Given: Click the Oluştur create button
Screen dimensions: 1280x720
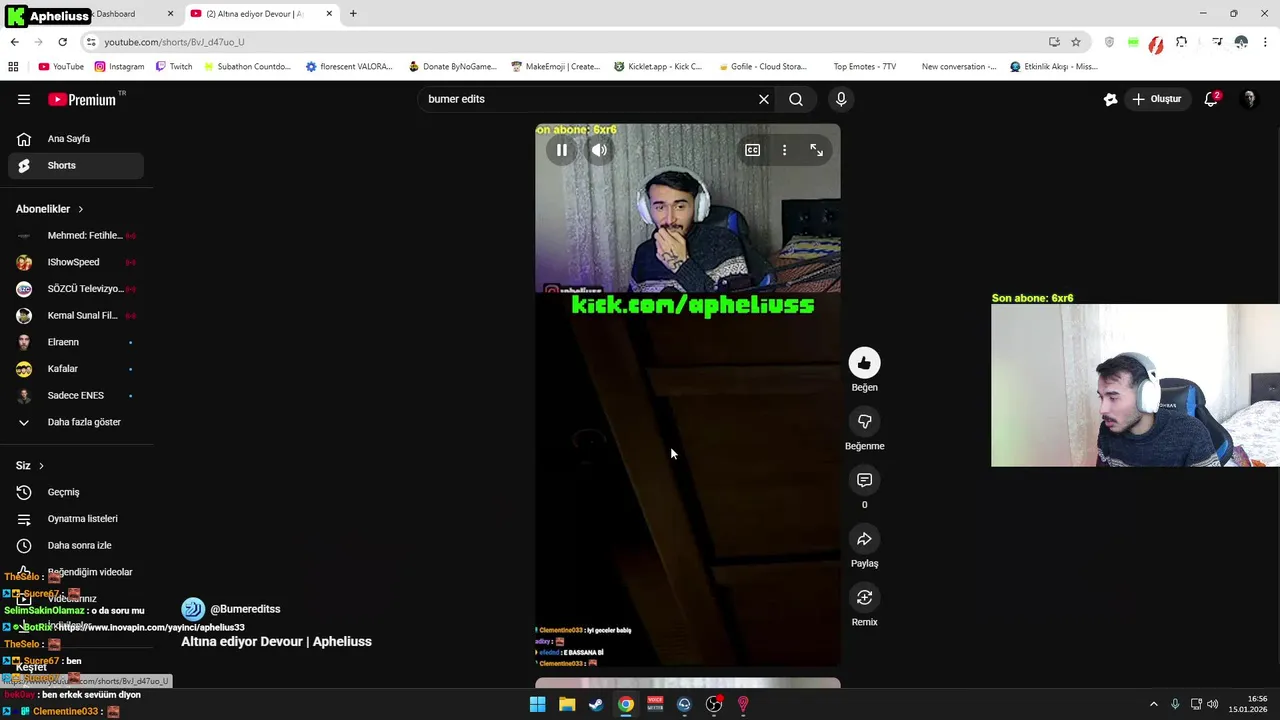Looking at the screenshot, I should point(1157,99).
